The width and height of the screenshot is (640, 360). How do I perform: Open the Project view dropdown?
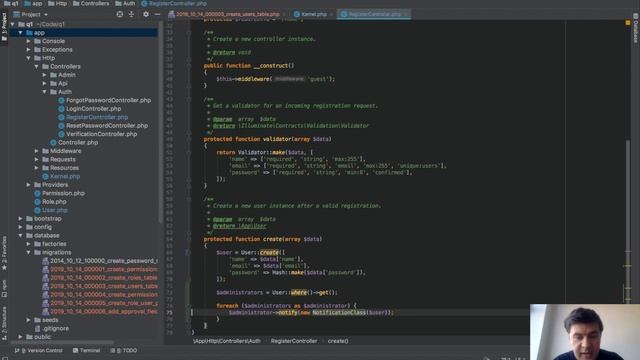pos(31,14)
